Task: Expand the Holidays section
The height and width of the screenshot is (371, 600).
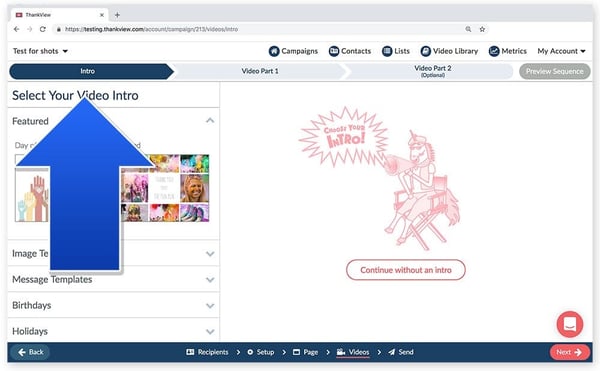Action: pos(113,331)
